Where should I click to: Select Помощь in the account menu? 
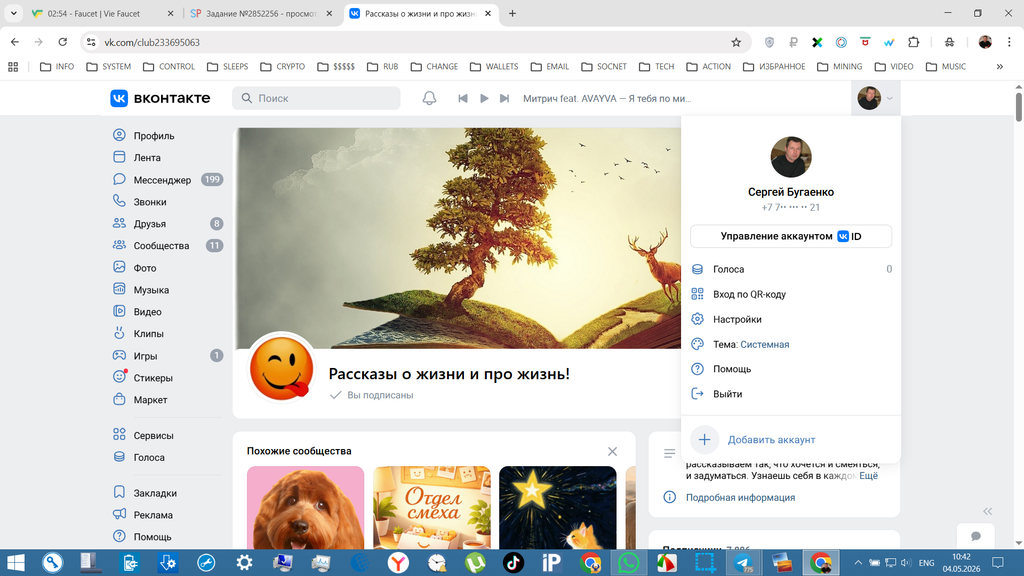click(791, 369)
